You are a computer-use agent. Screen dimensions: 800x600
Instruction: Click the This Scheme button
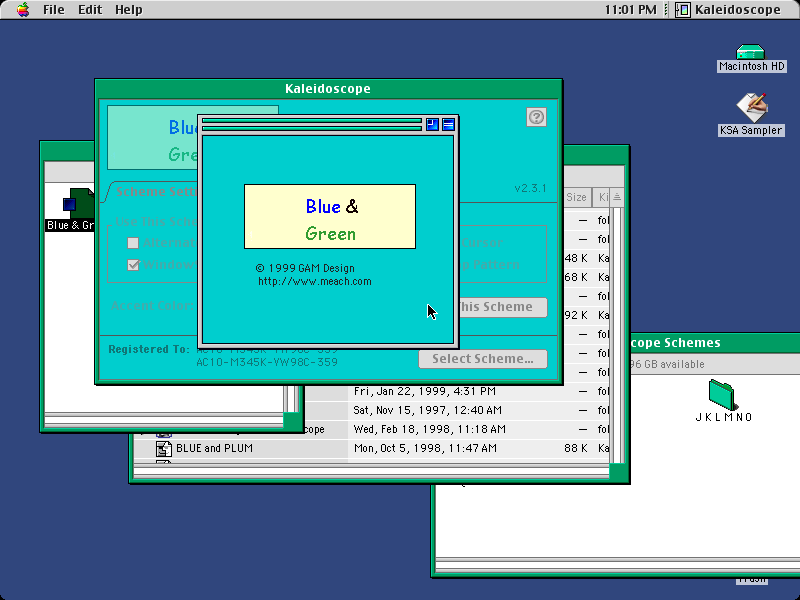click(x=503, y=307)
